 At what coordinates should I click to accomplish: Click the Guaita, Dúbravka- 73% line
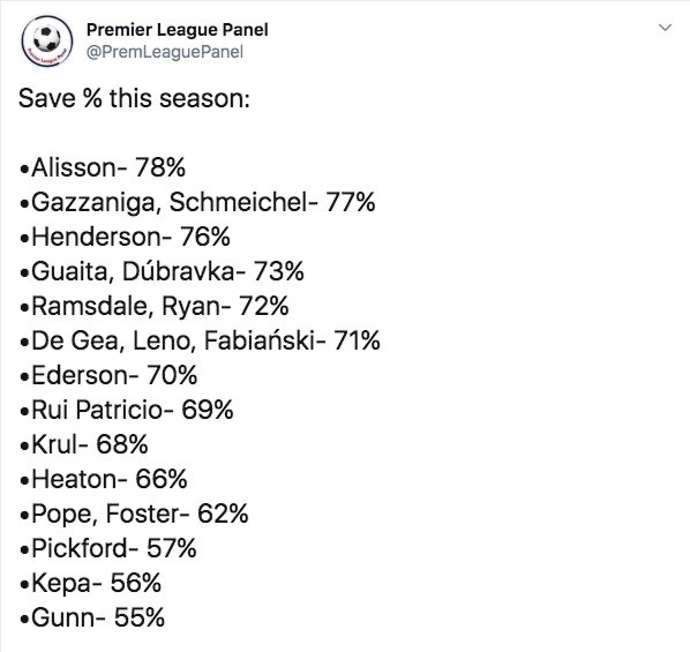161,271
